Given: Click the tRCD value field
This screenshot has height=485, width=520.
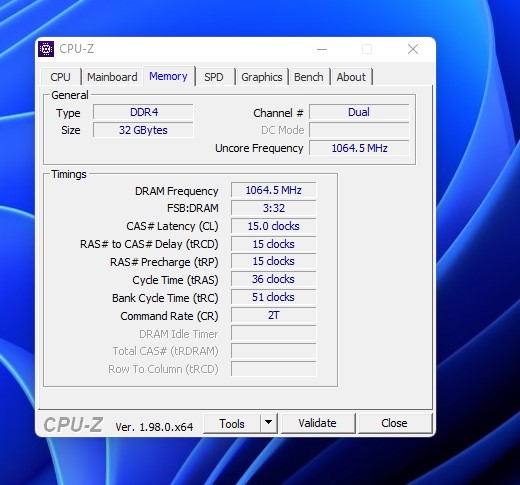Looking at the screenshot, I should 274,244.
